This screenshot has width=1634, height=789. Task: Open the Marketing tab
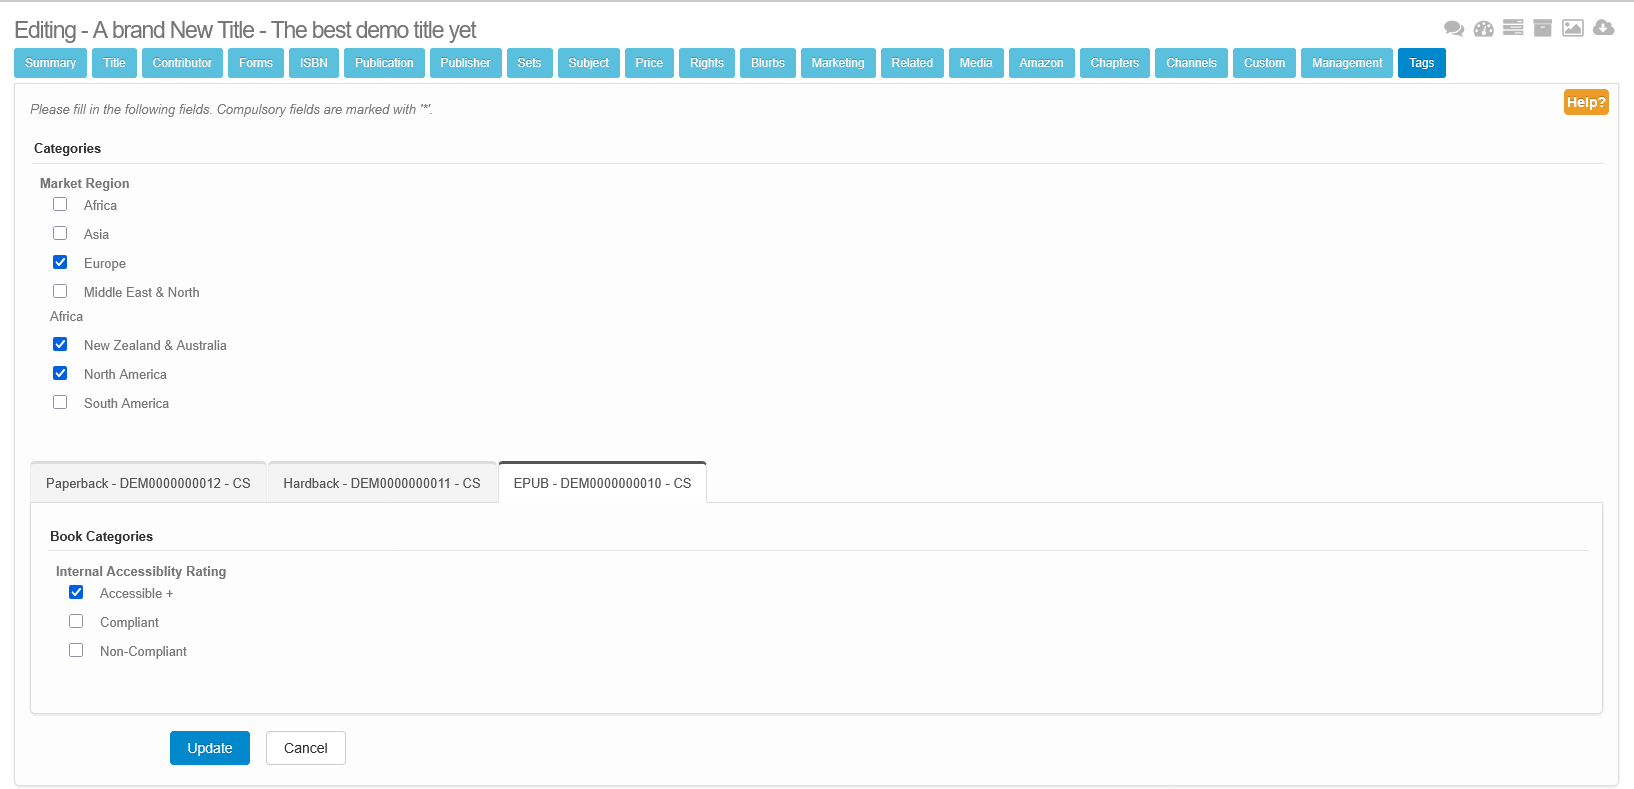(x=838, y=63)
